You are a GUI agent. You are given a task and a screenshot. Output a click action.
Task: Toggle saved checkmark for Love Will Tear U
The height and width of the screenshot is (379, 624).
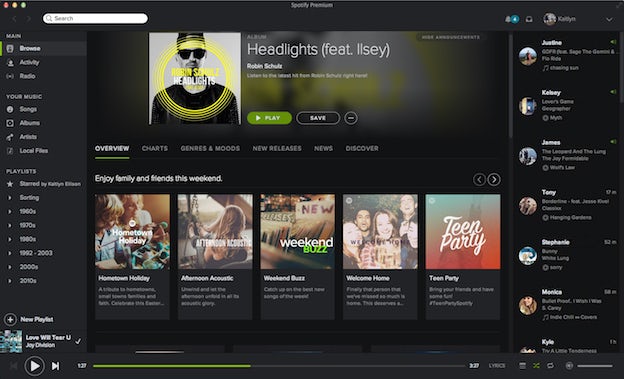[x=78, y=341]
